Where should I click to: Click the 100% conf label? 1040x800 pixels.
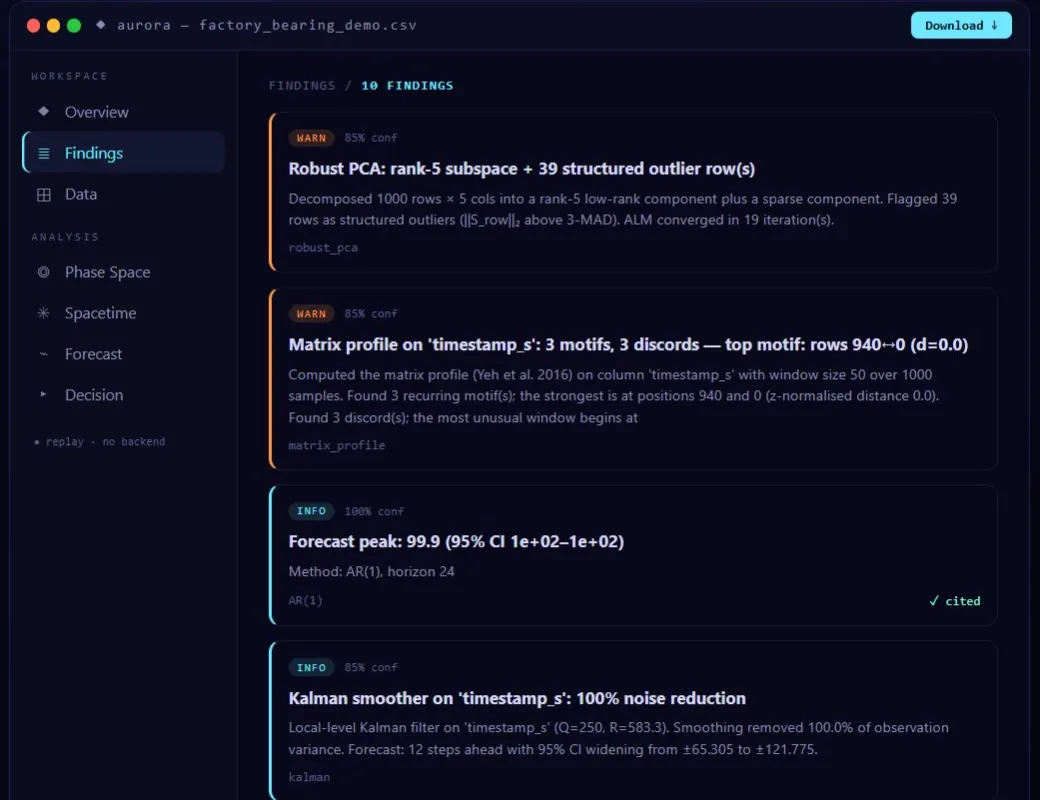[374, 511]
